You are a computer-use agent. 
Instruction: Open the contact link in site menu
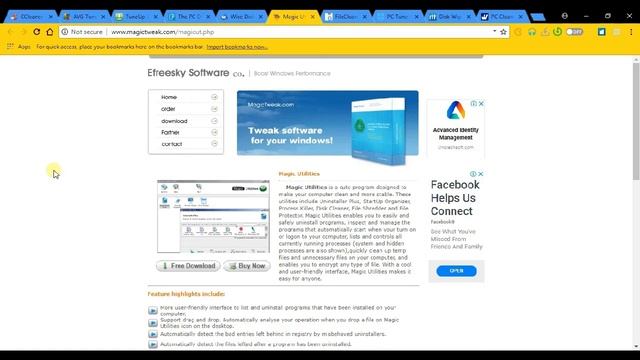[x=172, y=144]
